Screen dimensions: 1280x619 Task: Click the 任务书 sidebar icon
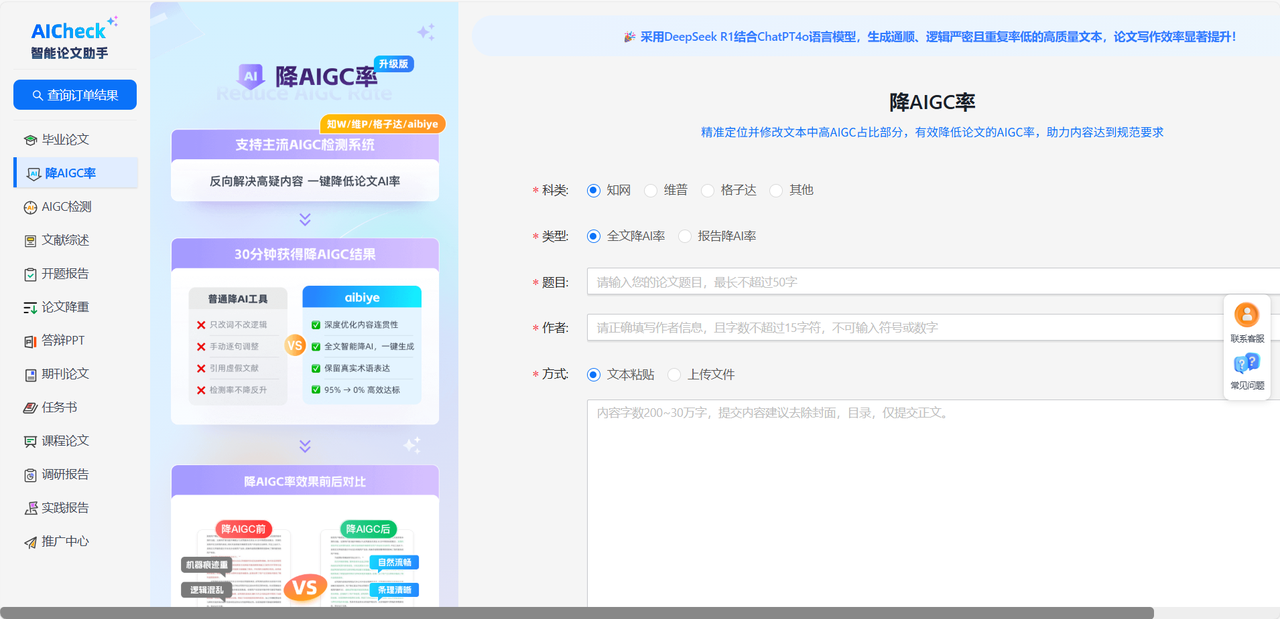coord(31,407)
